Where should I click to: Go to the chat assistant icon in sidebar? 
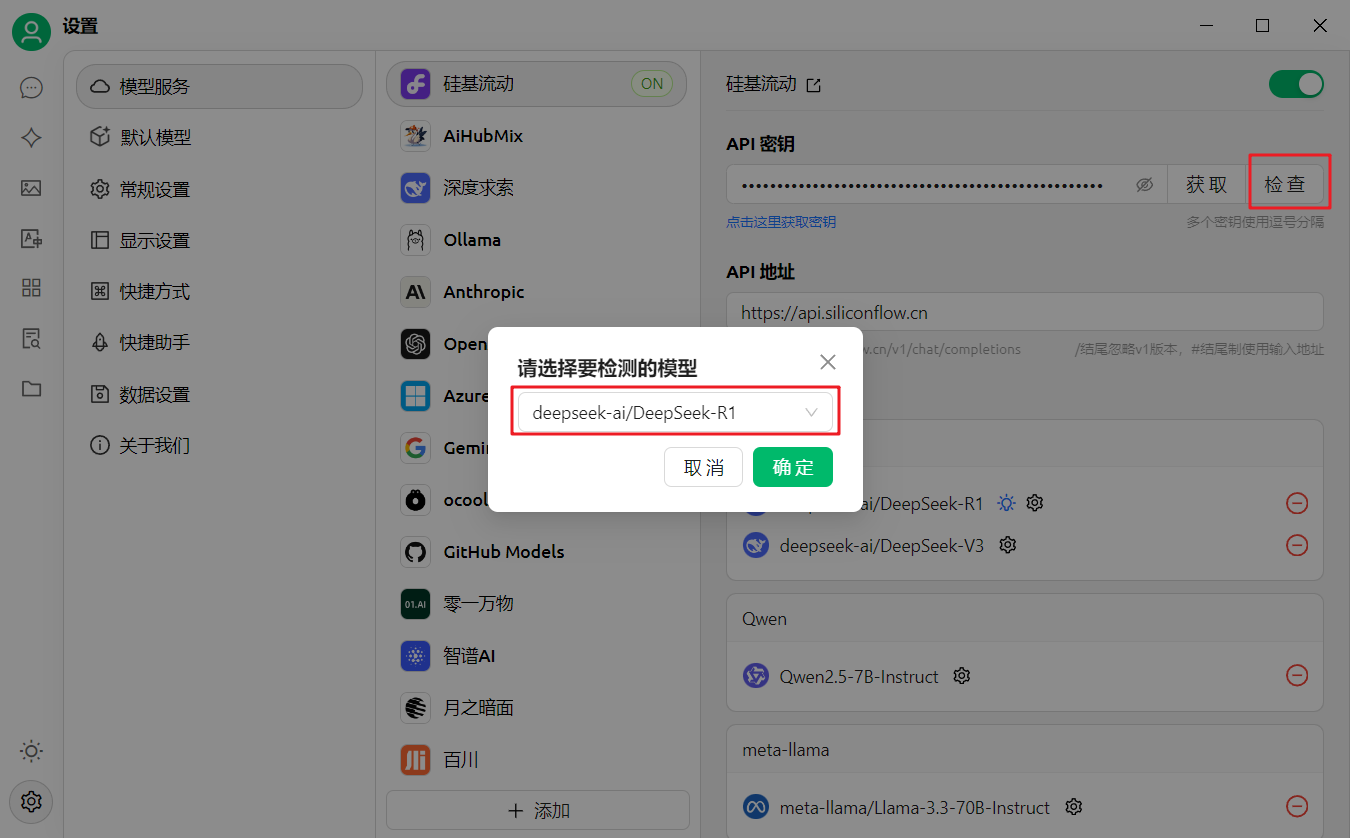click(31, 88)
